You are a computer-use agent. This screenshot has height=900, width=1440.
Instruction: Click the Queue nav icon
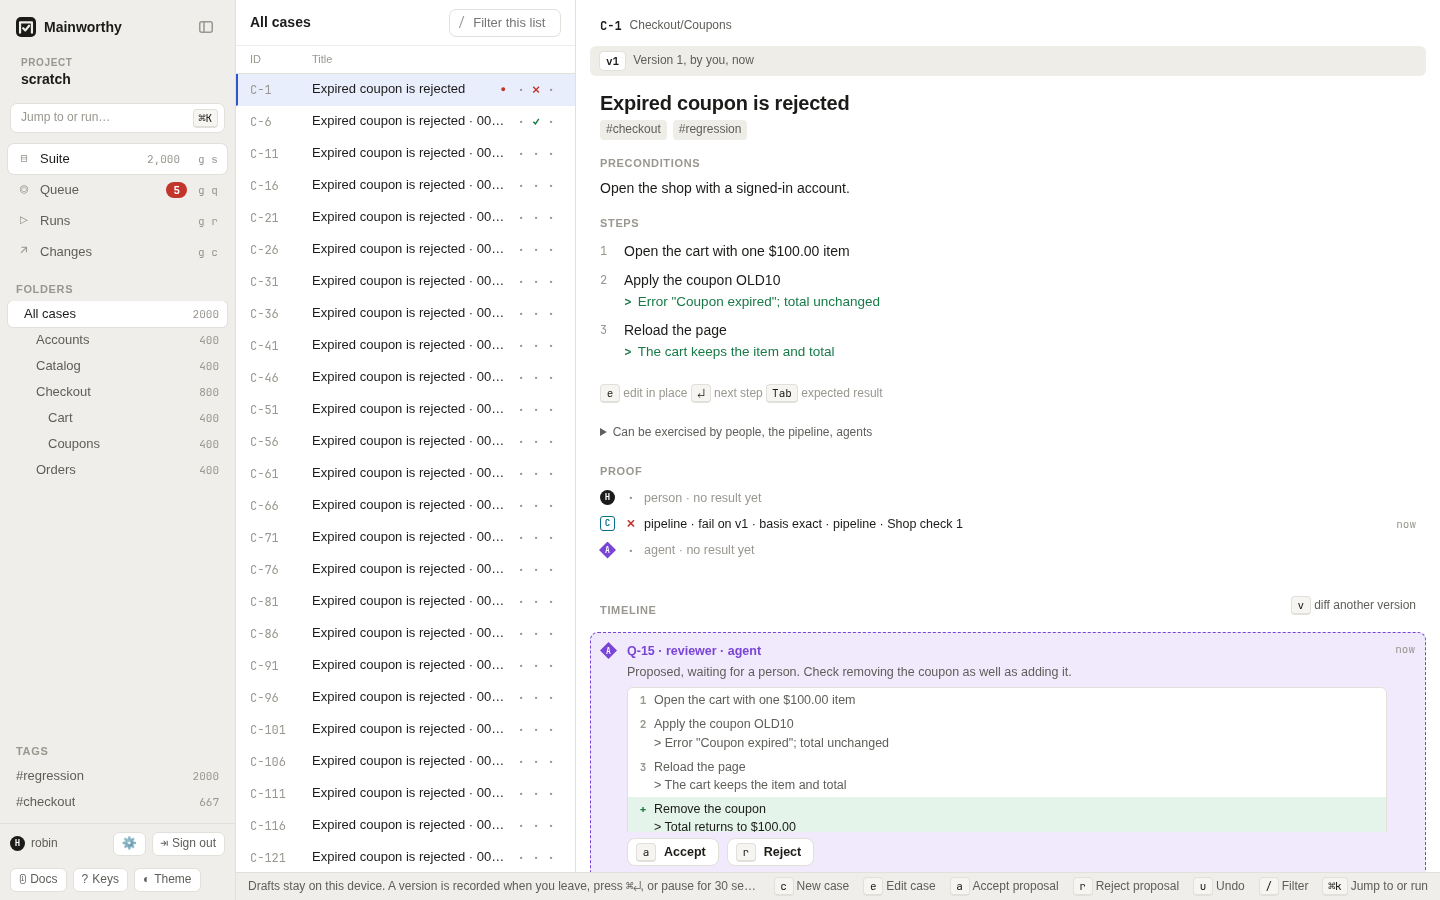24,190
